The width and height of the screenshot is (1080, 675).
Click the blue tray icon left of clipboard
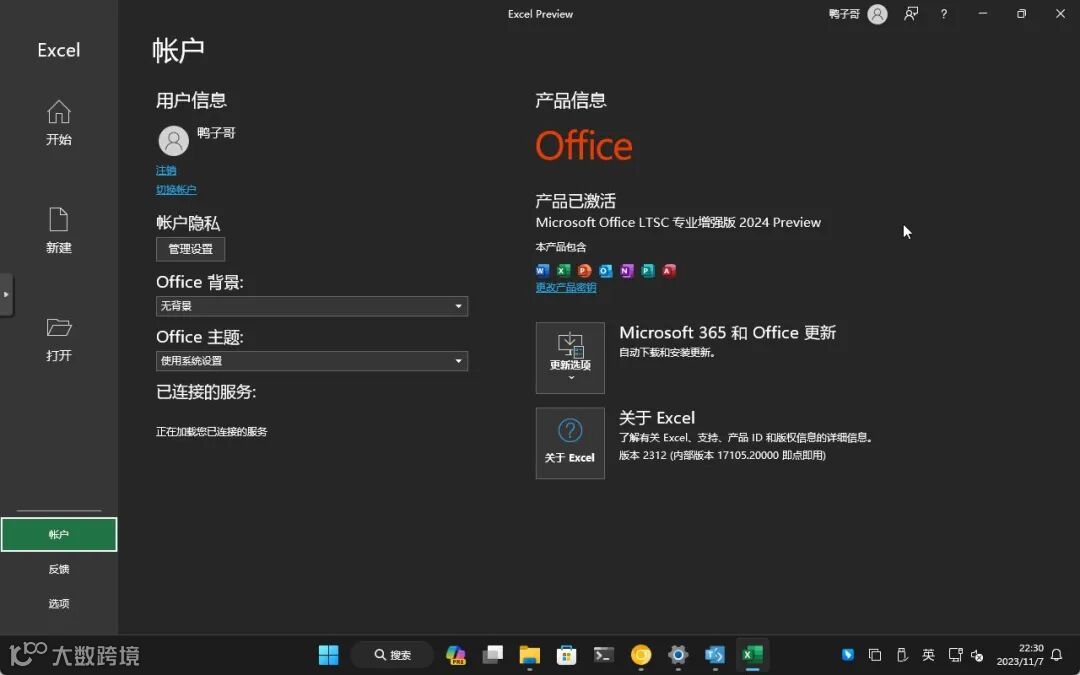click(x=848, y=654)
